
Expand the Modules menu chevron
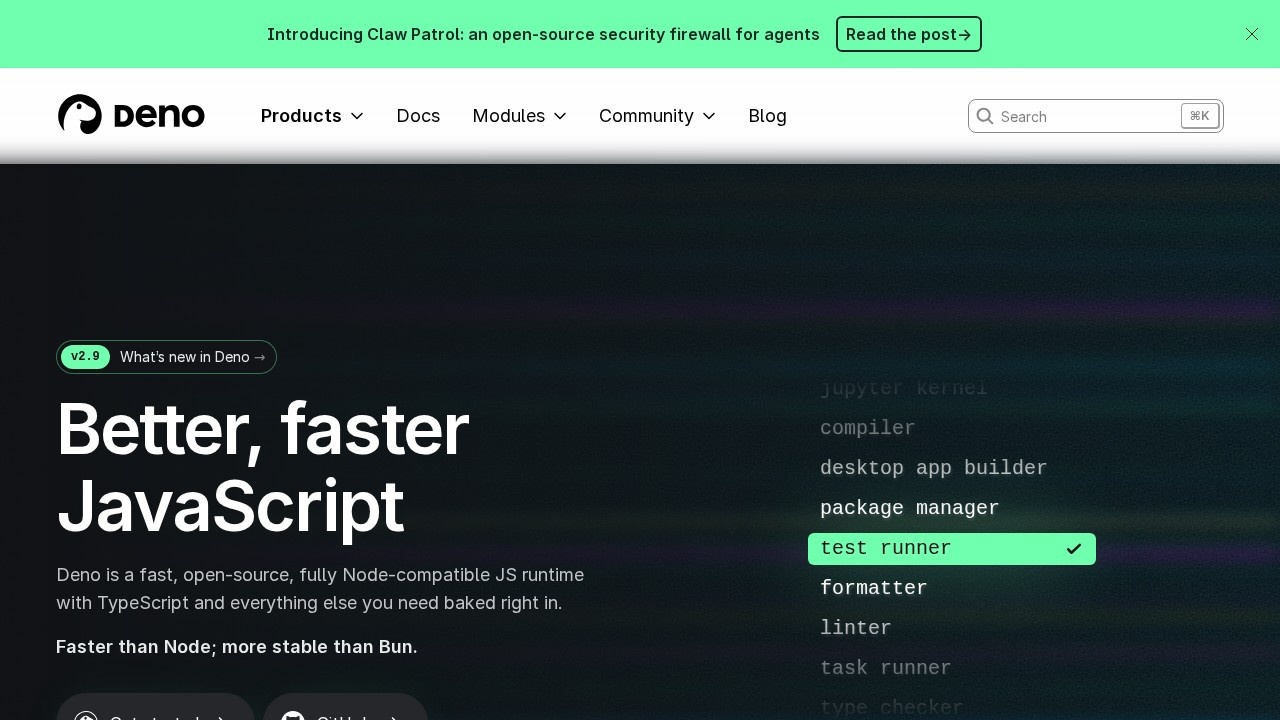560,116
